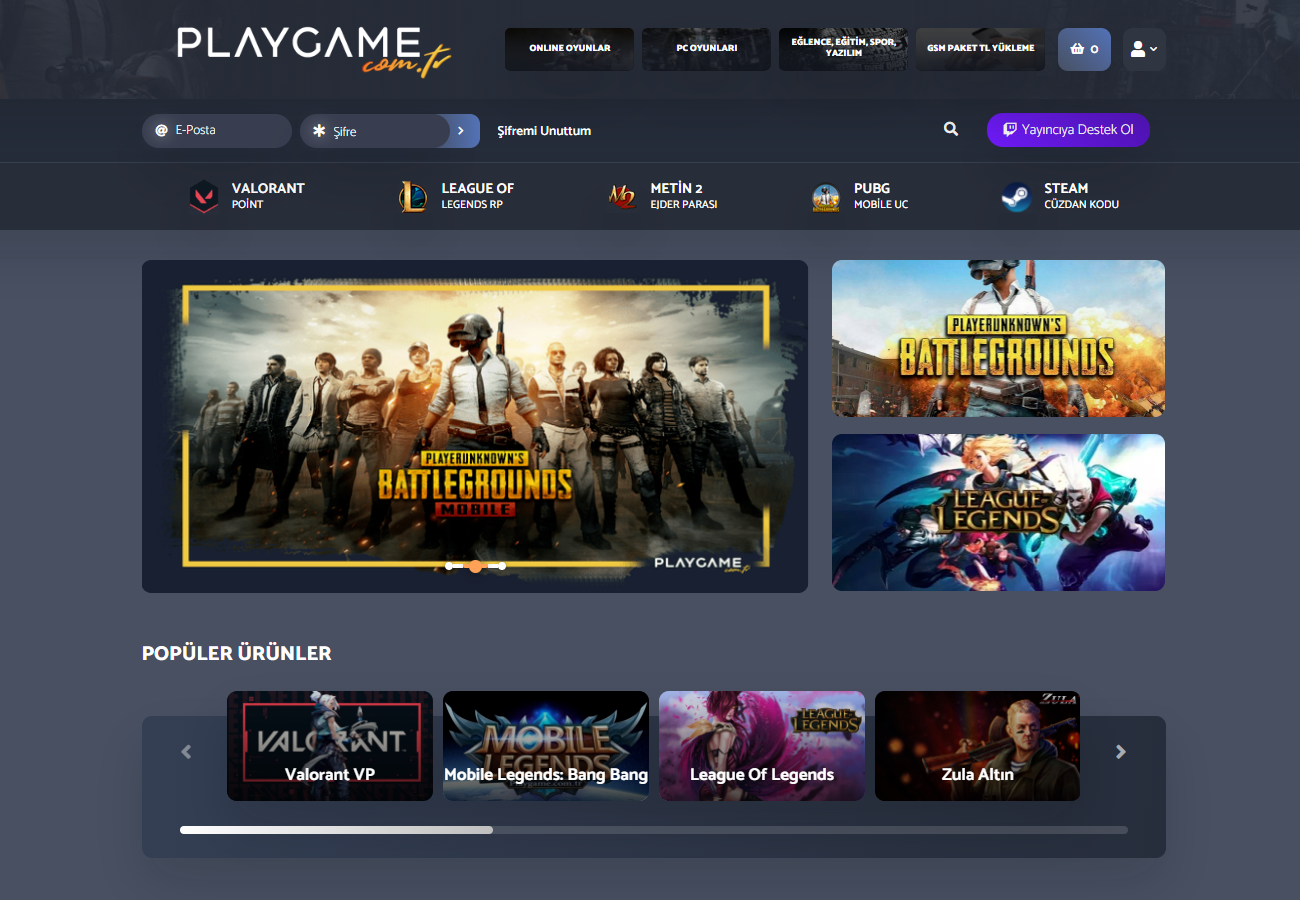Submit login with the arrow button
The image size is (1300, 900).
point(462,131)
